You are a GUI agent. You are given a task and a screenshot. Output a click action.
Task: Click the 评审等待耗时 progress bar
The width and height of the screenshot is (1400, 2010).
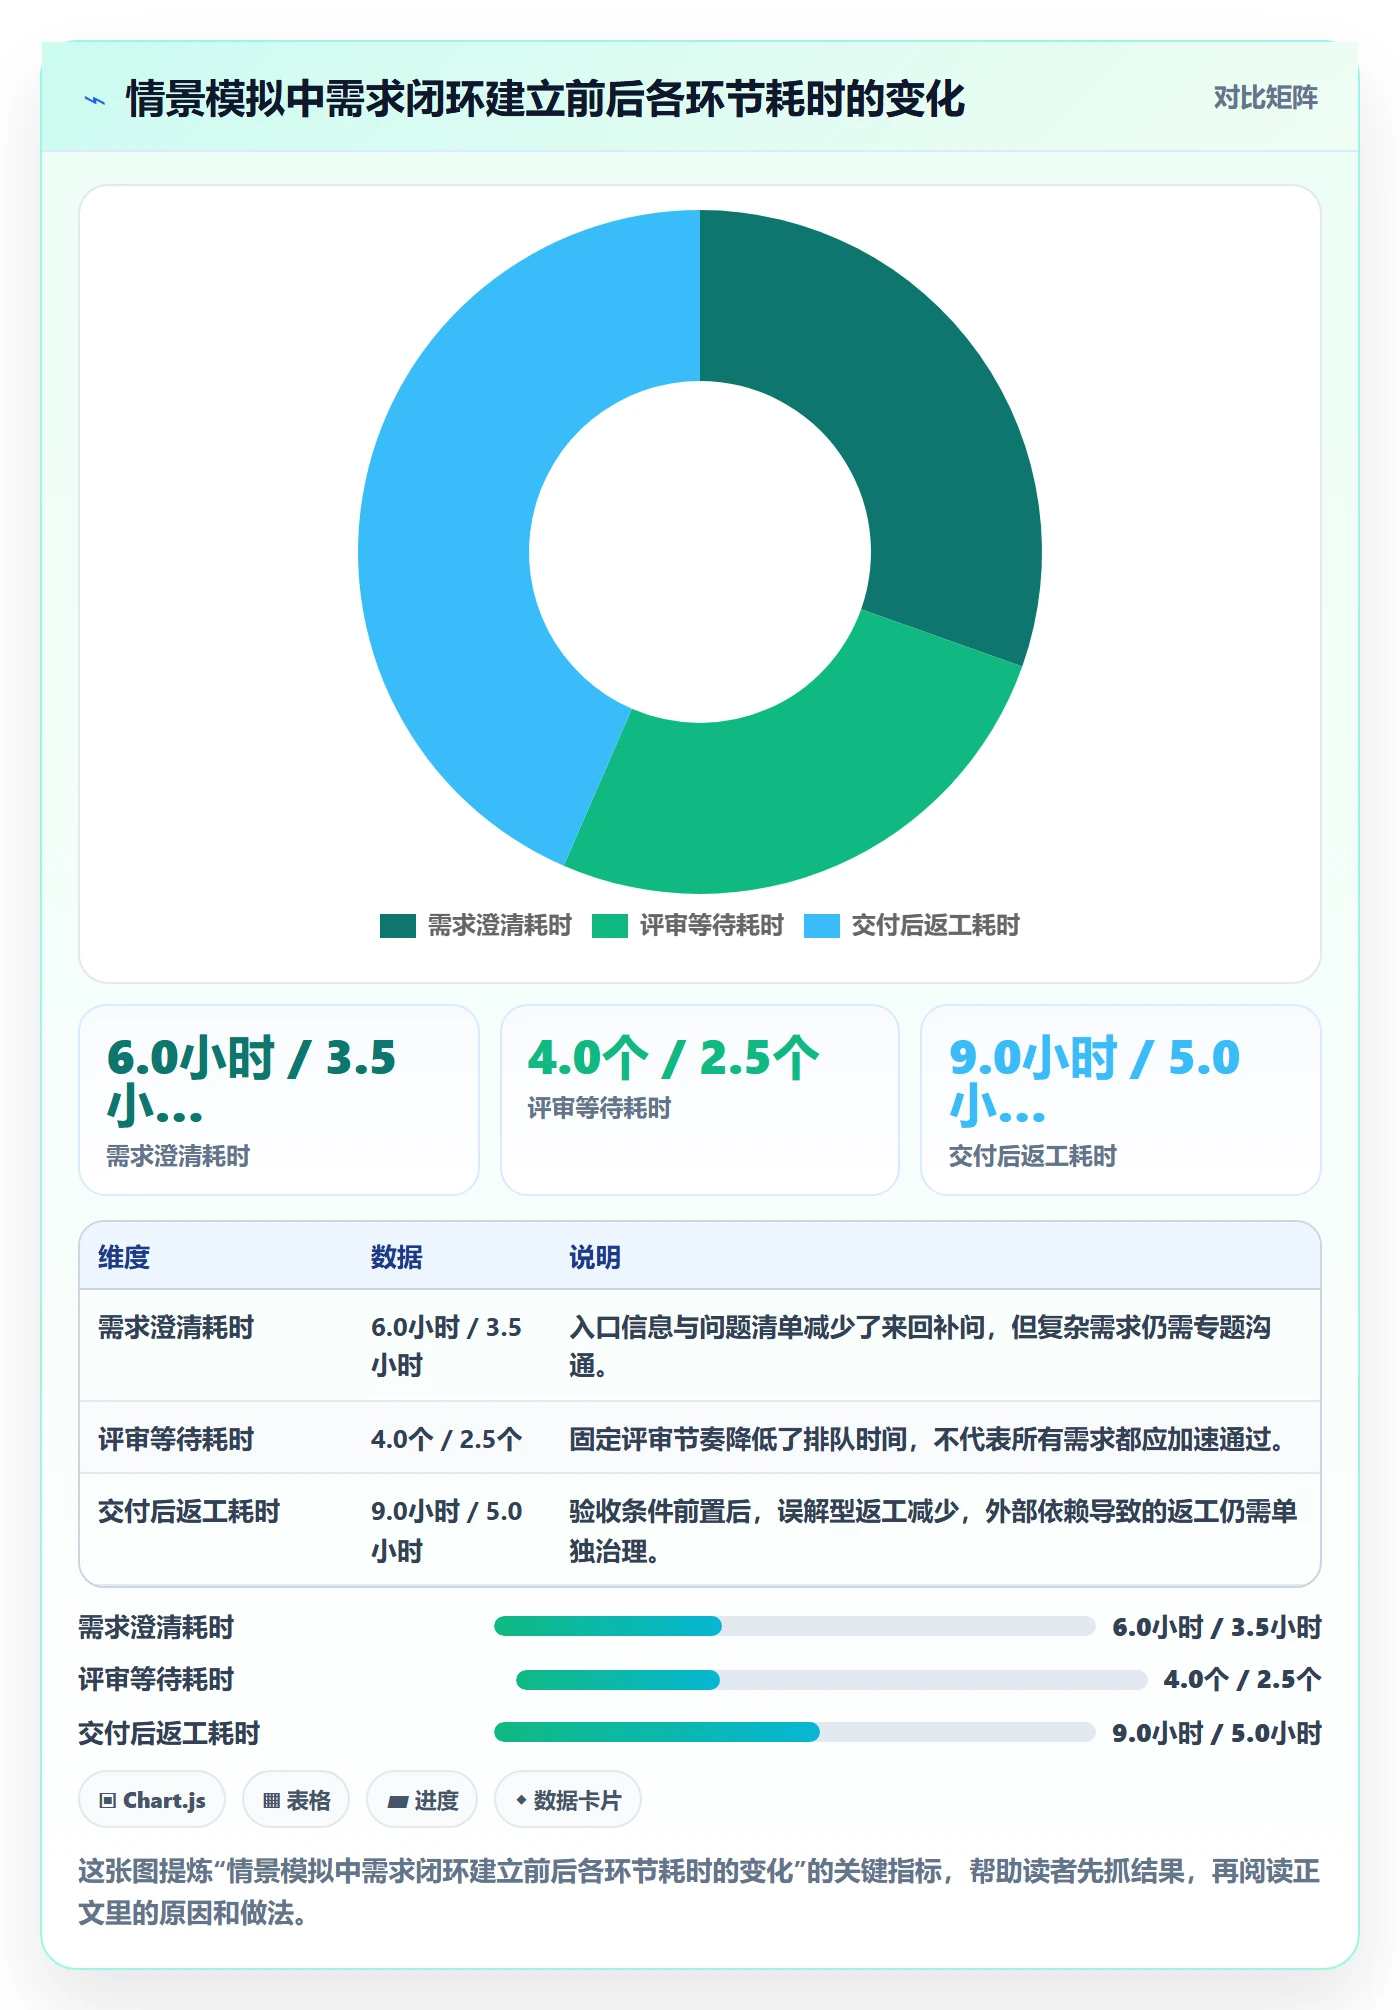tap(831, 1680)
